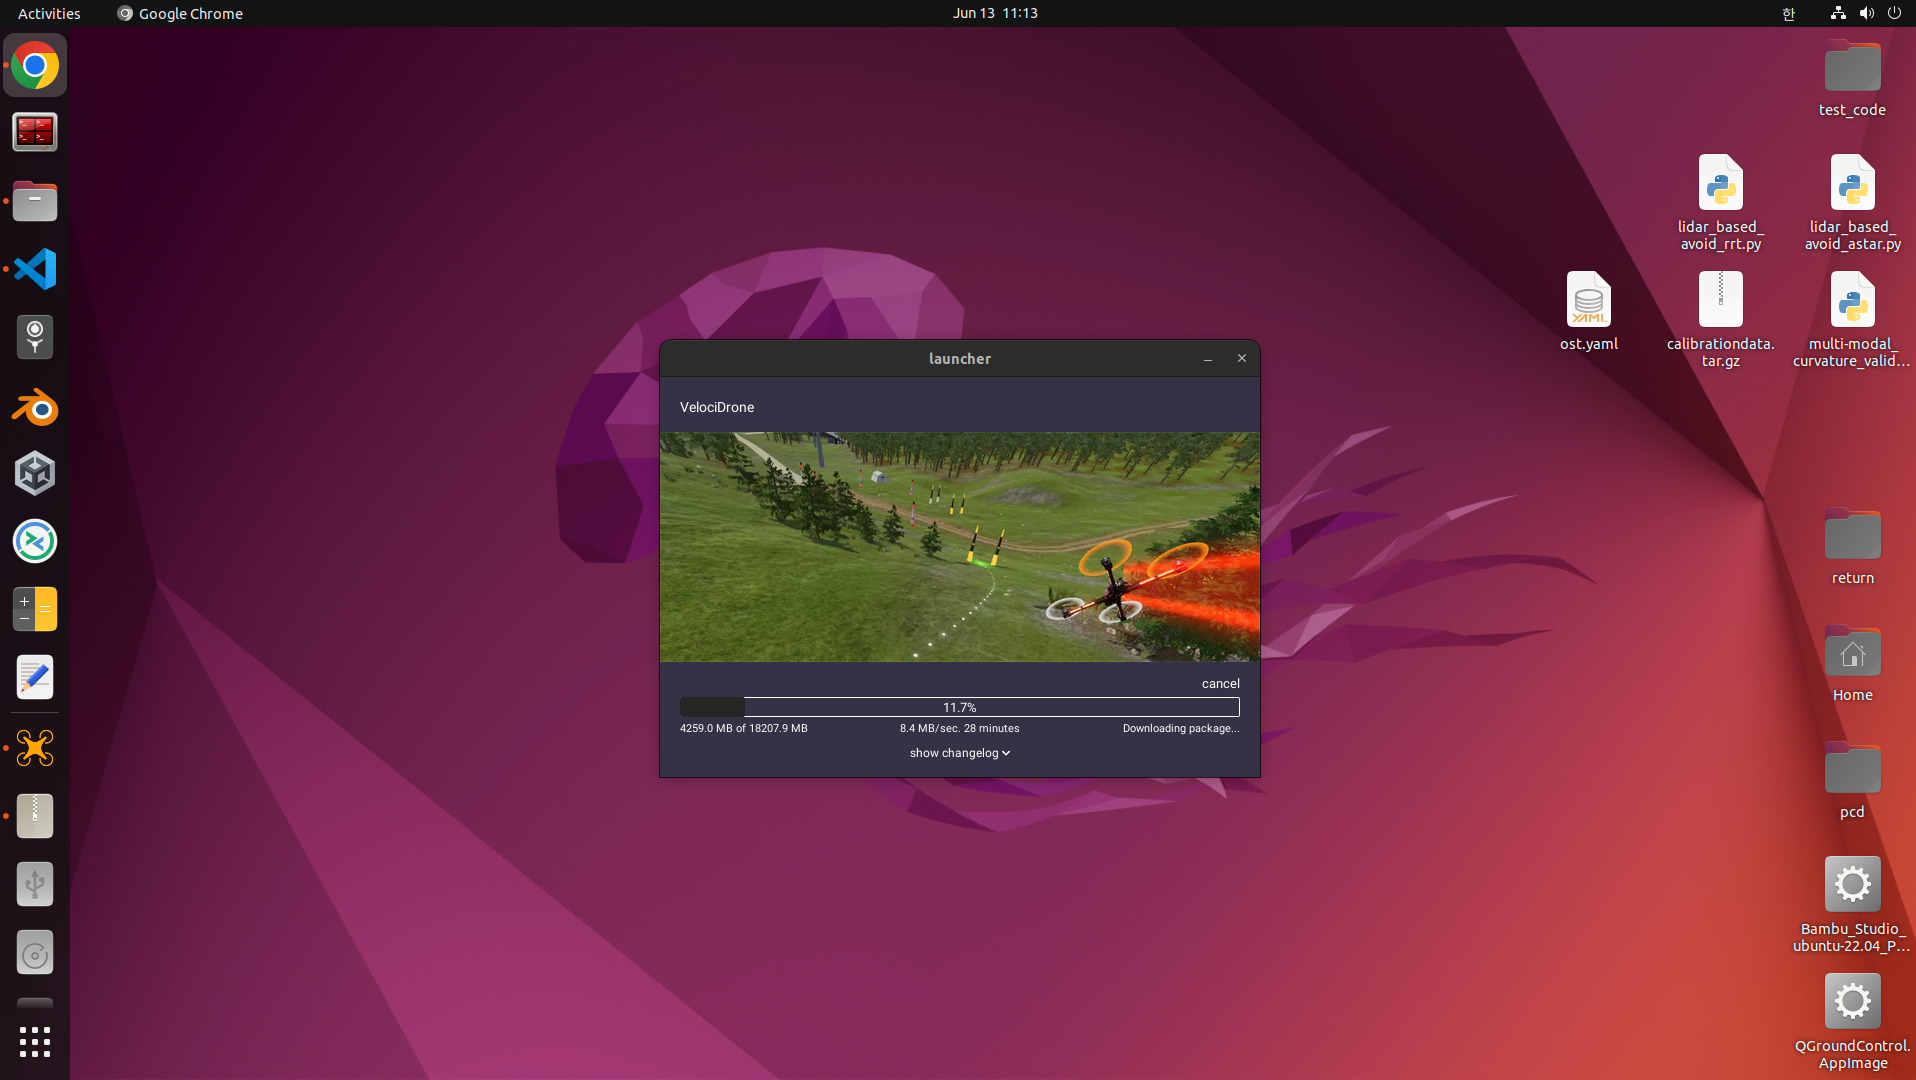The width and height of the screenshot is (1916, 1080).
Task: Select lidar_based_avoid_astar.py file
Action: pyautogui.click(x=1852, y=203)
